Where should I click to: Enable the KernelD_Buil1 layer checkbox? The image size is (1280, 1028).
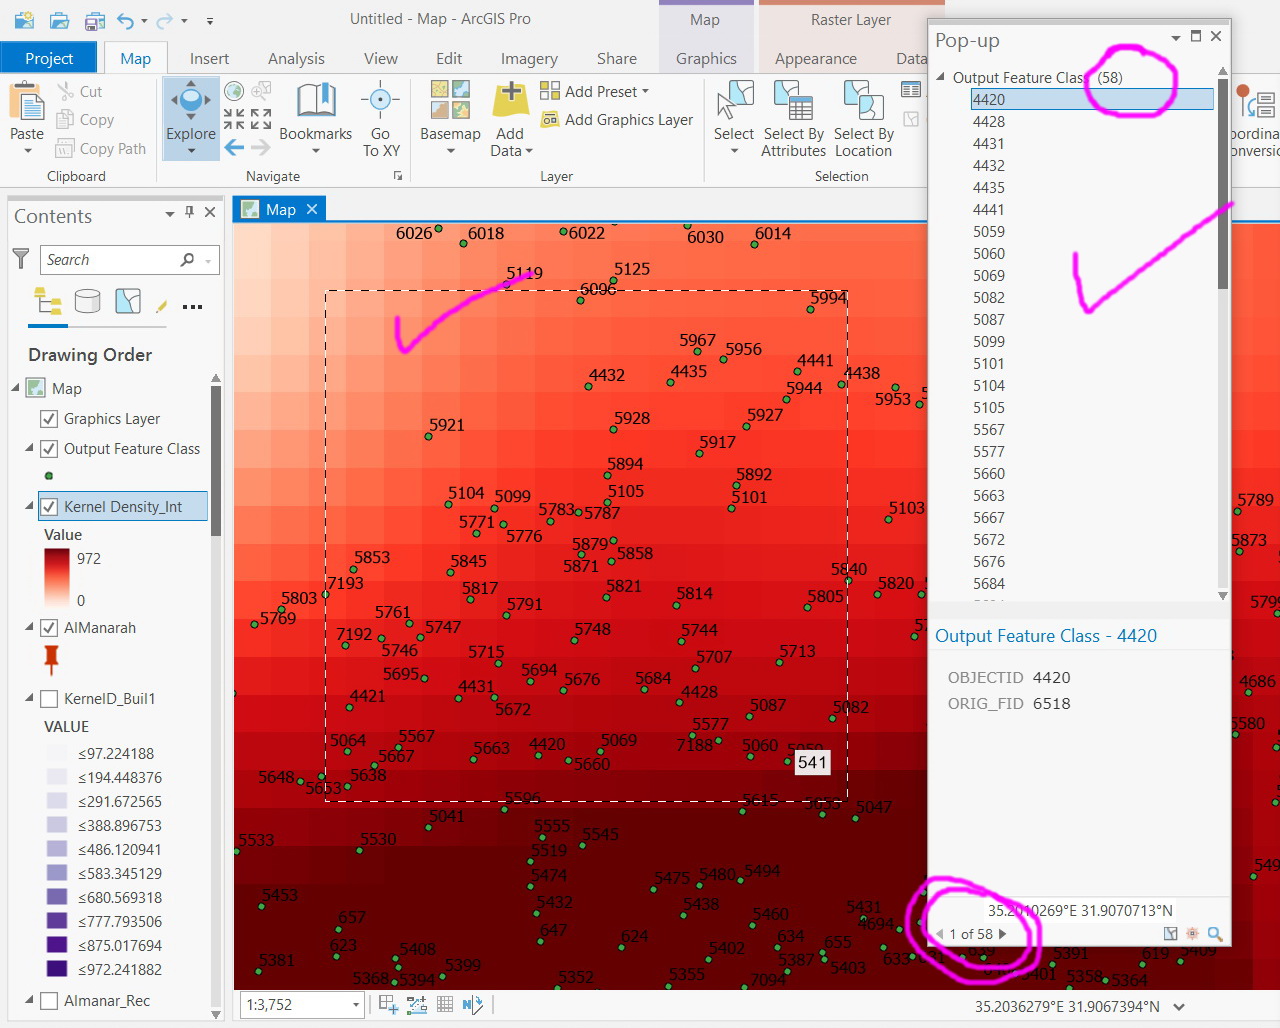(x=48, y=699)
